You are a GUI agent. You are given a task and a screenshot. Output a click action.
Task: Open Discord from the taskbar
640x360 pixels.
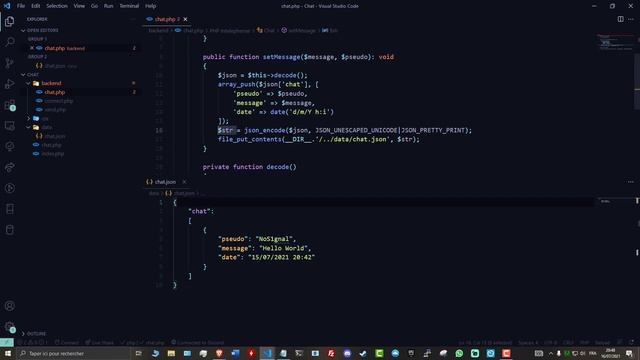pos(347,353)
